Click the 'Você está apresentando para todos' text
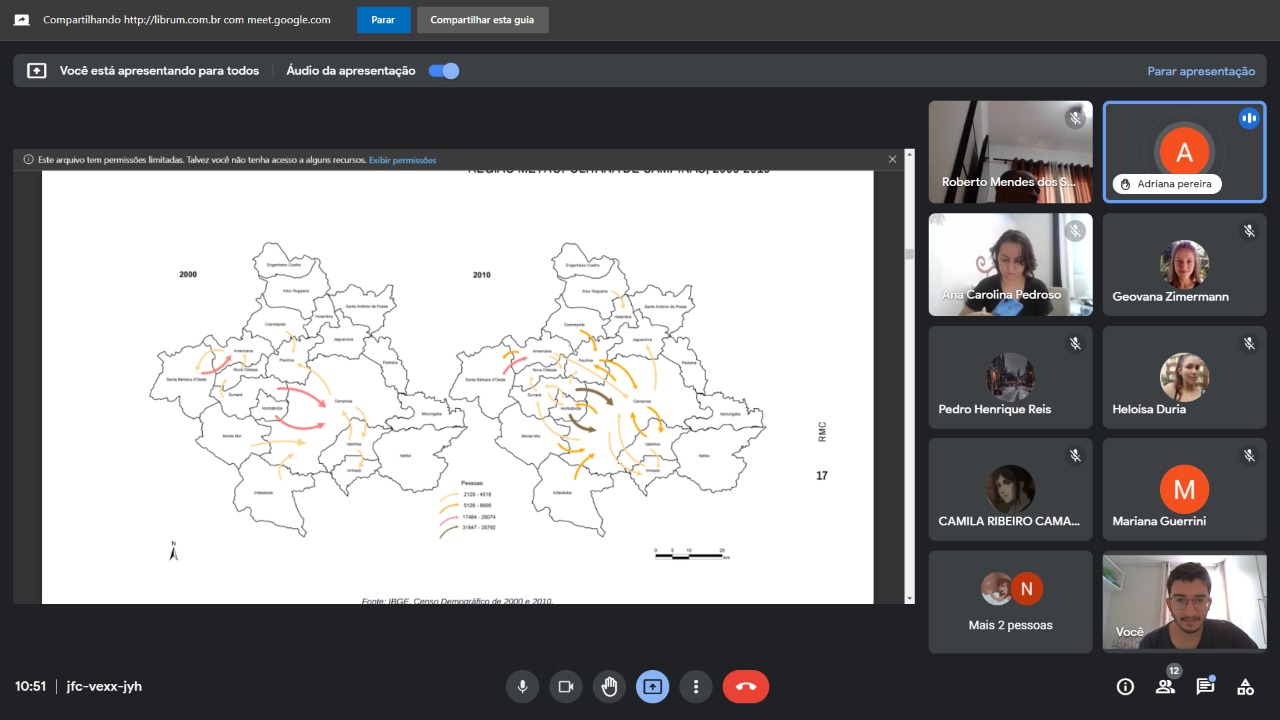 [x=159, y=71]
